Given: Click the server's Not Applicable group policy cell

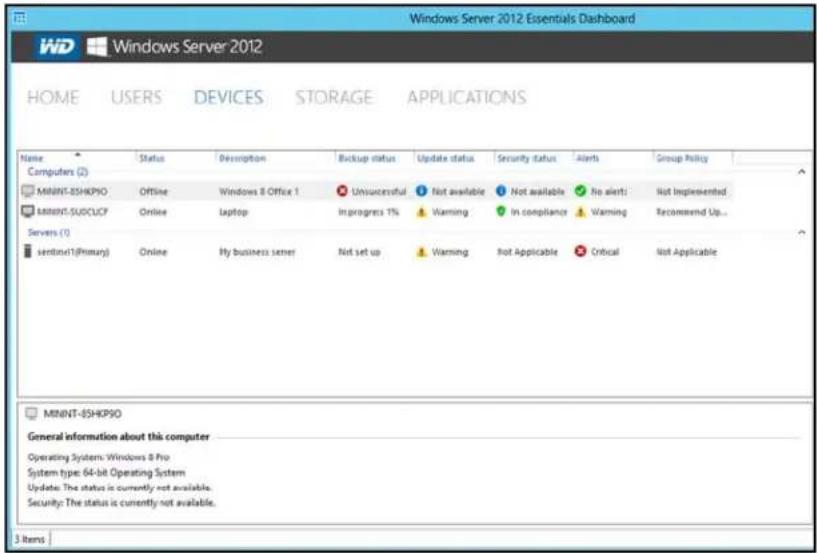Looking at the screenshot, I should pos(687,252).
